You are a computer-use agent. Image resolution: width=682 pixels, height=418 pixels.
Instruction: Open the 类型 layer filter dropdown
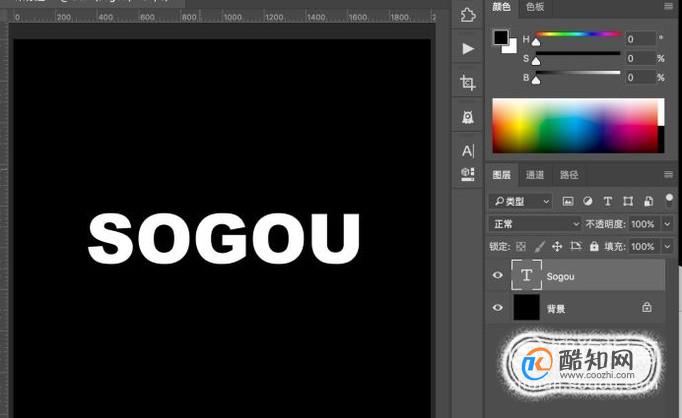[x=521, y=201]
